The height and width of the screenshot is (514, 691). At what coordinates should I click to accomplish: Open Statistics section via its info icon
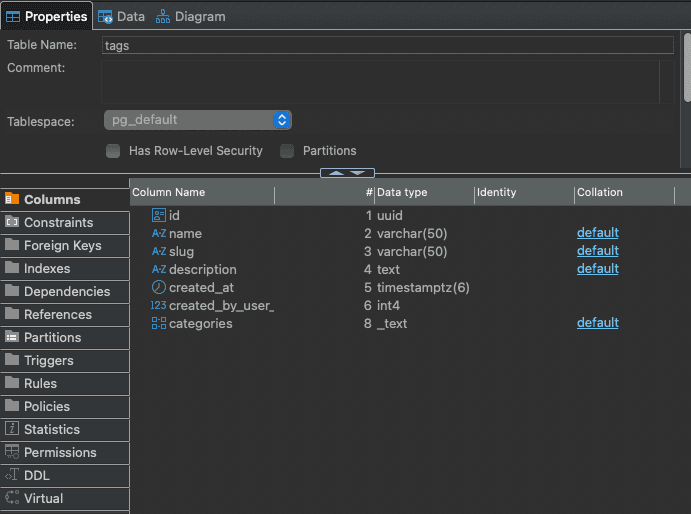pos(13,429)
